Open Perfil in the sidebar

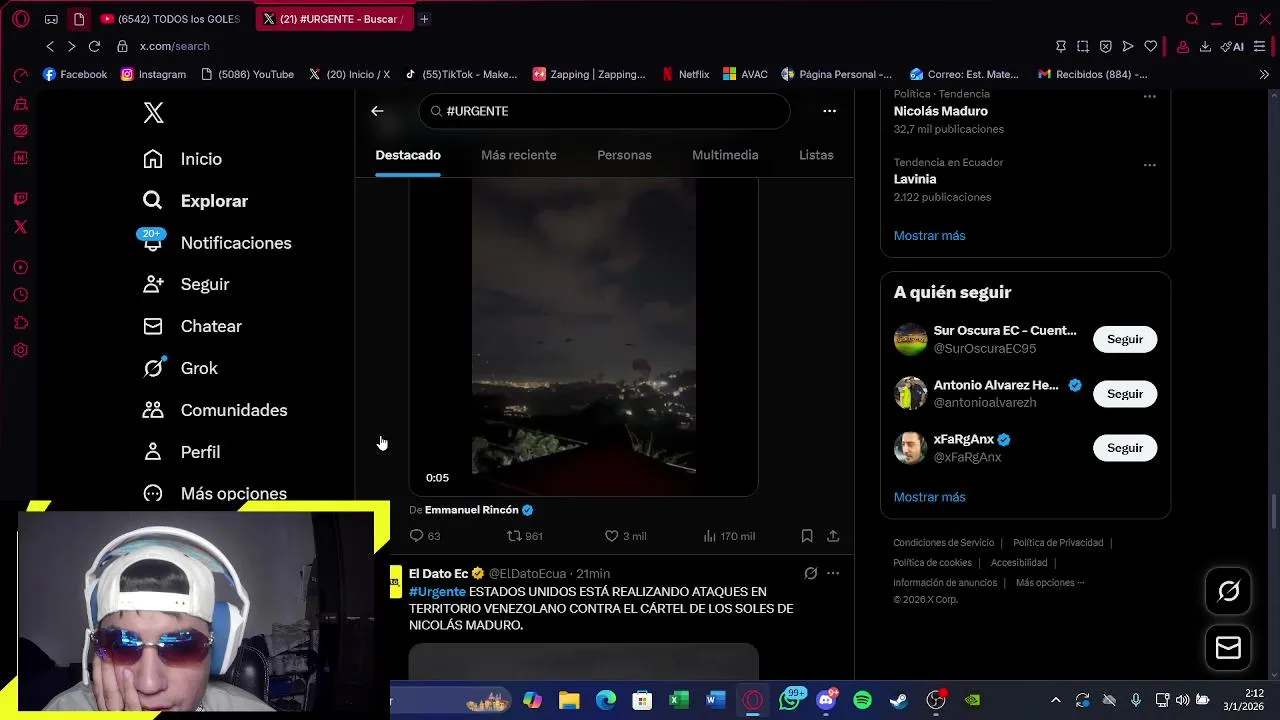181,452
